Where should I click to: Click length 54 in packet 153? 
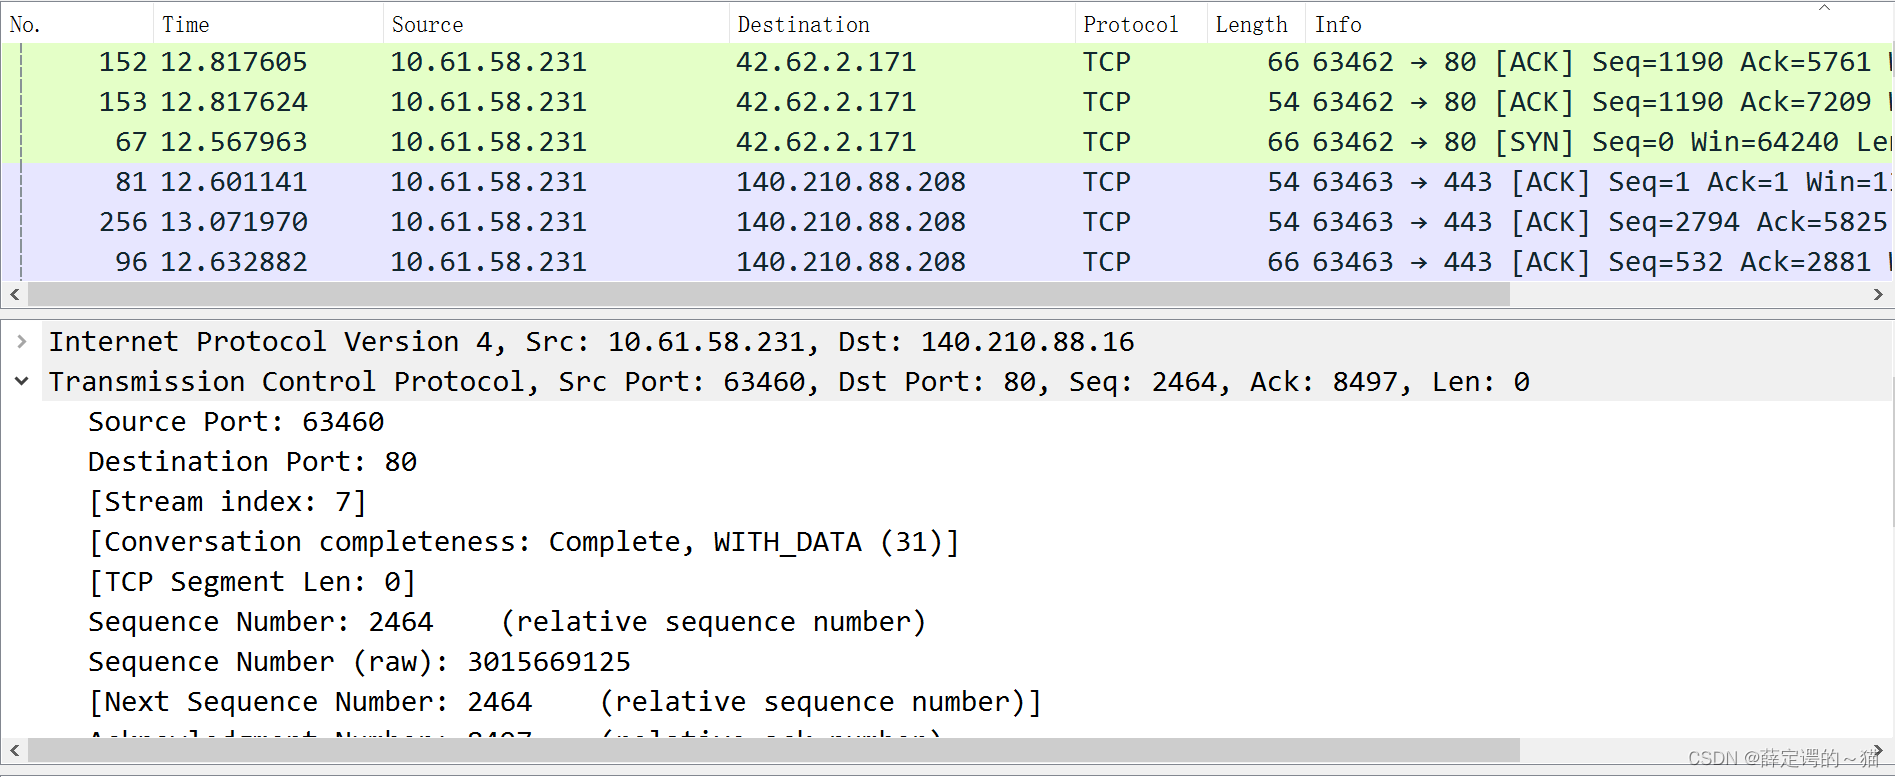[x=1283, y=103]
